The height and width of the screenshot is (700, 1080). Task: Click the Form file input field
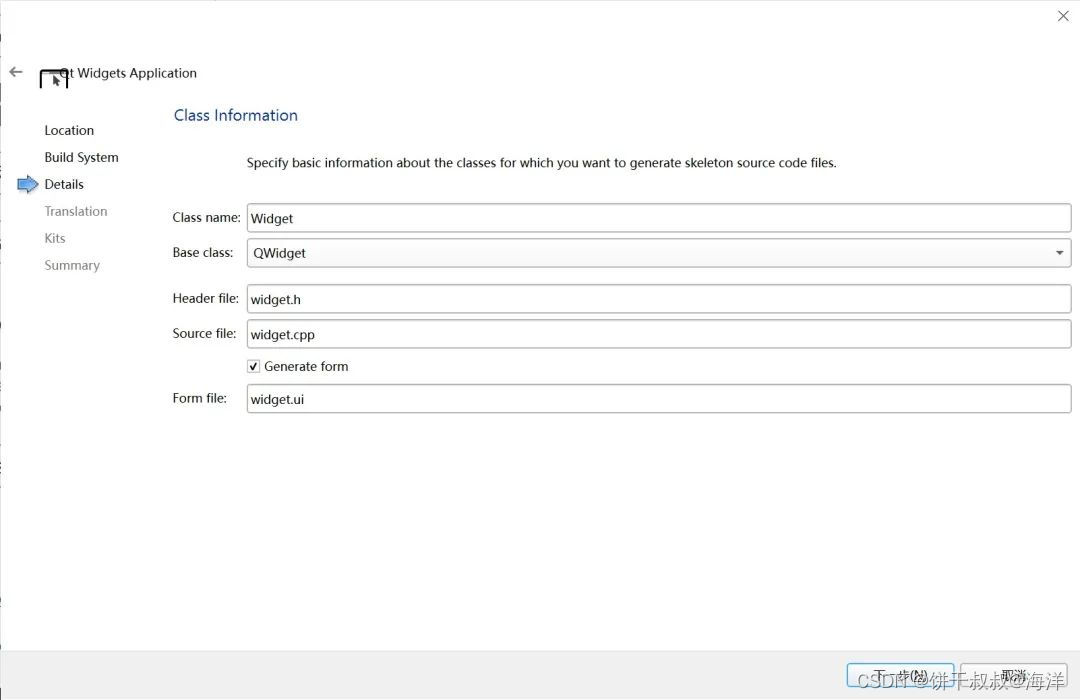pyautogui.click(x=658, y=399)
